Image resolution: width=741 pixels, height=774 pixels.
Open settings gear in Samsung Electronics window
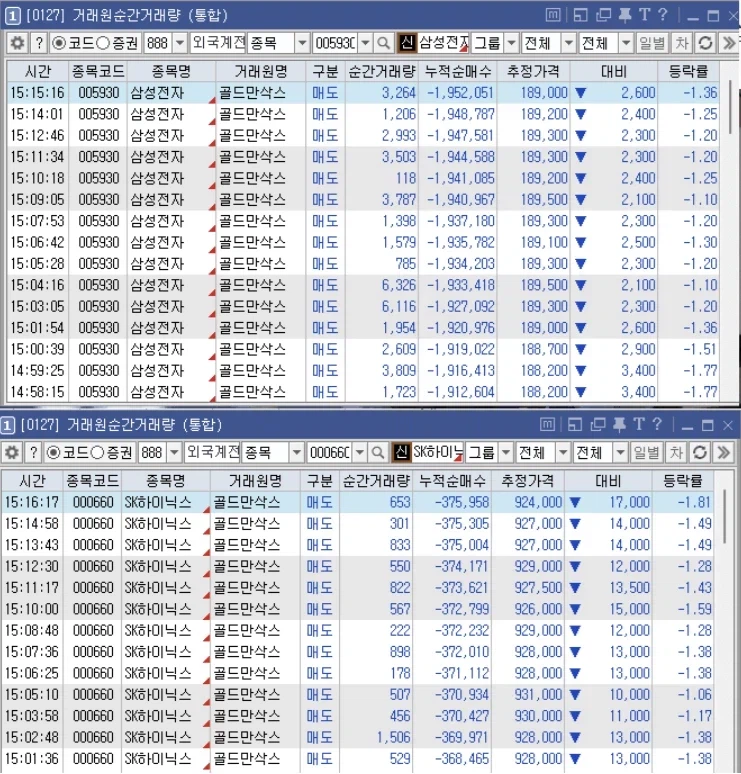pyautogui.click(x=17, y=43)
